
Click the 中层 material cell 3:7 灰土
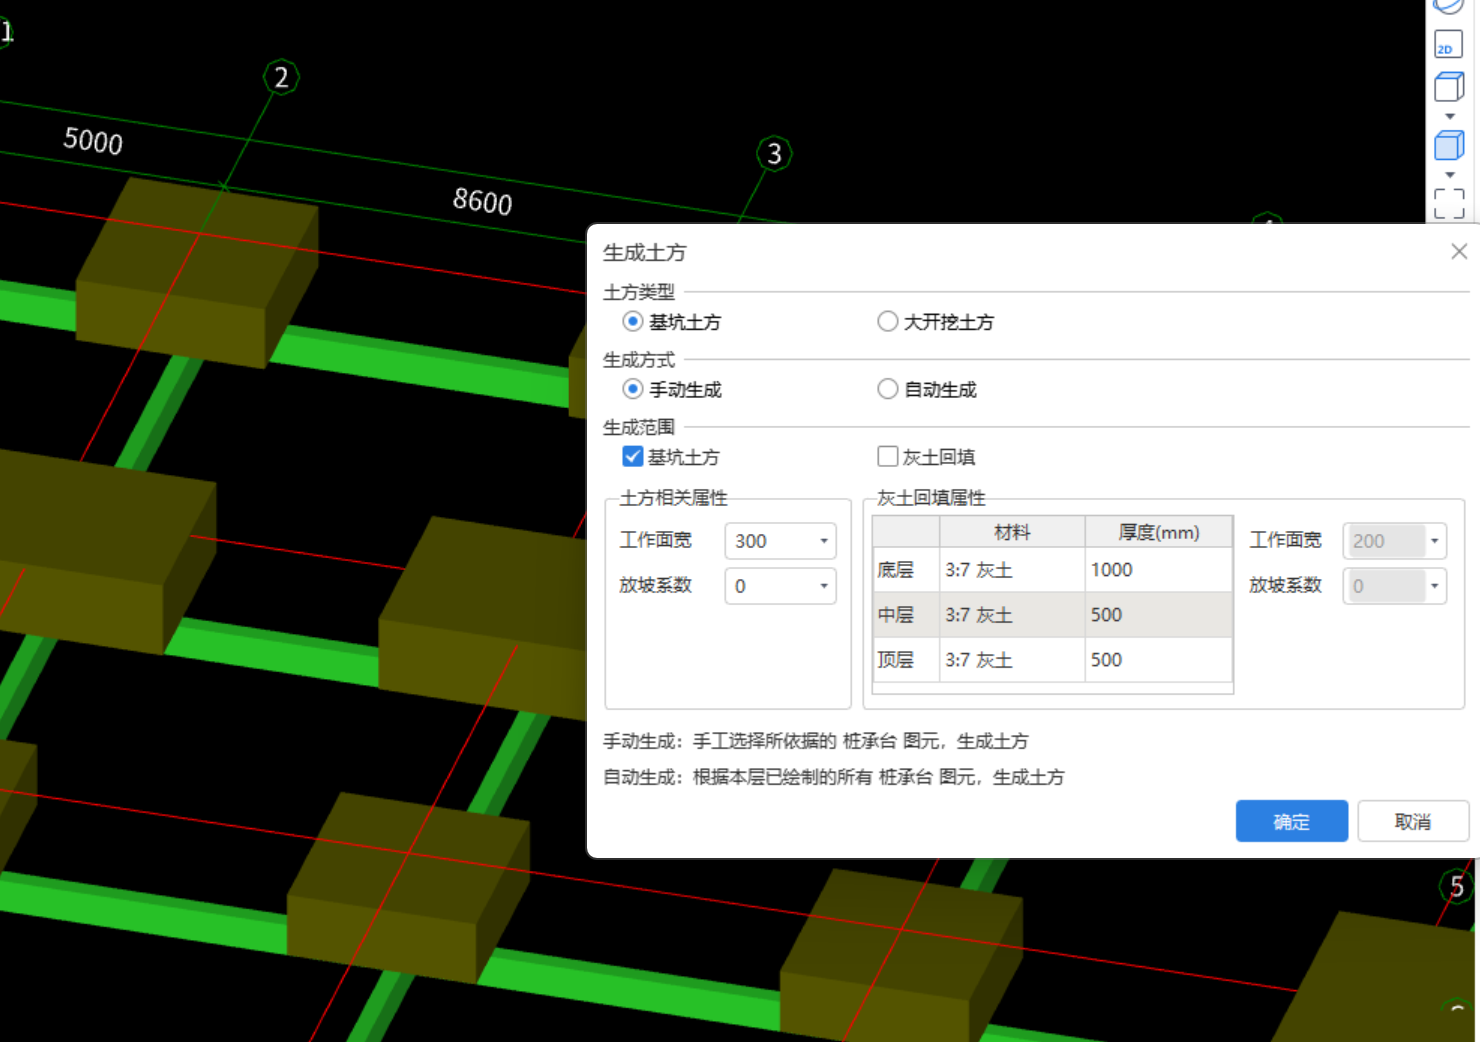1012,615
